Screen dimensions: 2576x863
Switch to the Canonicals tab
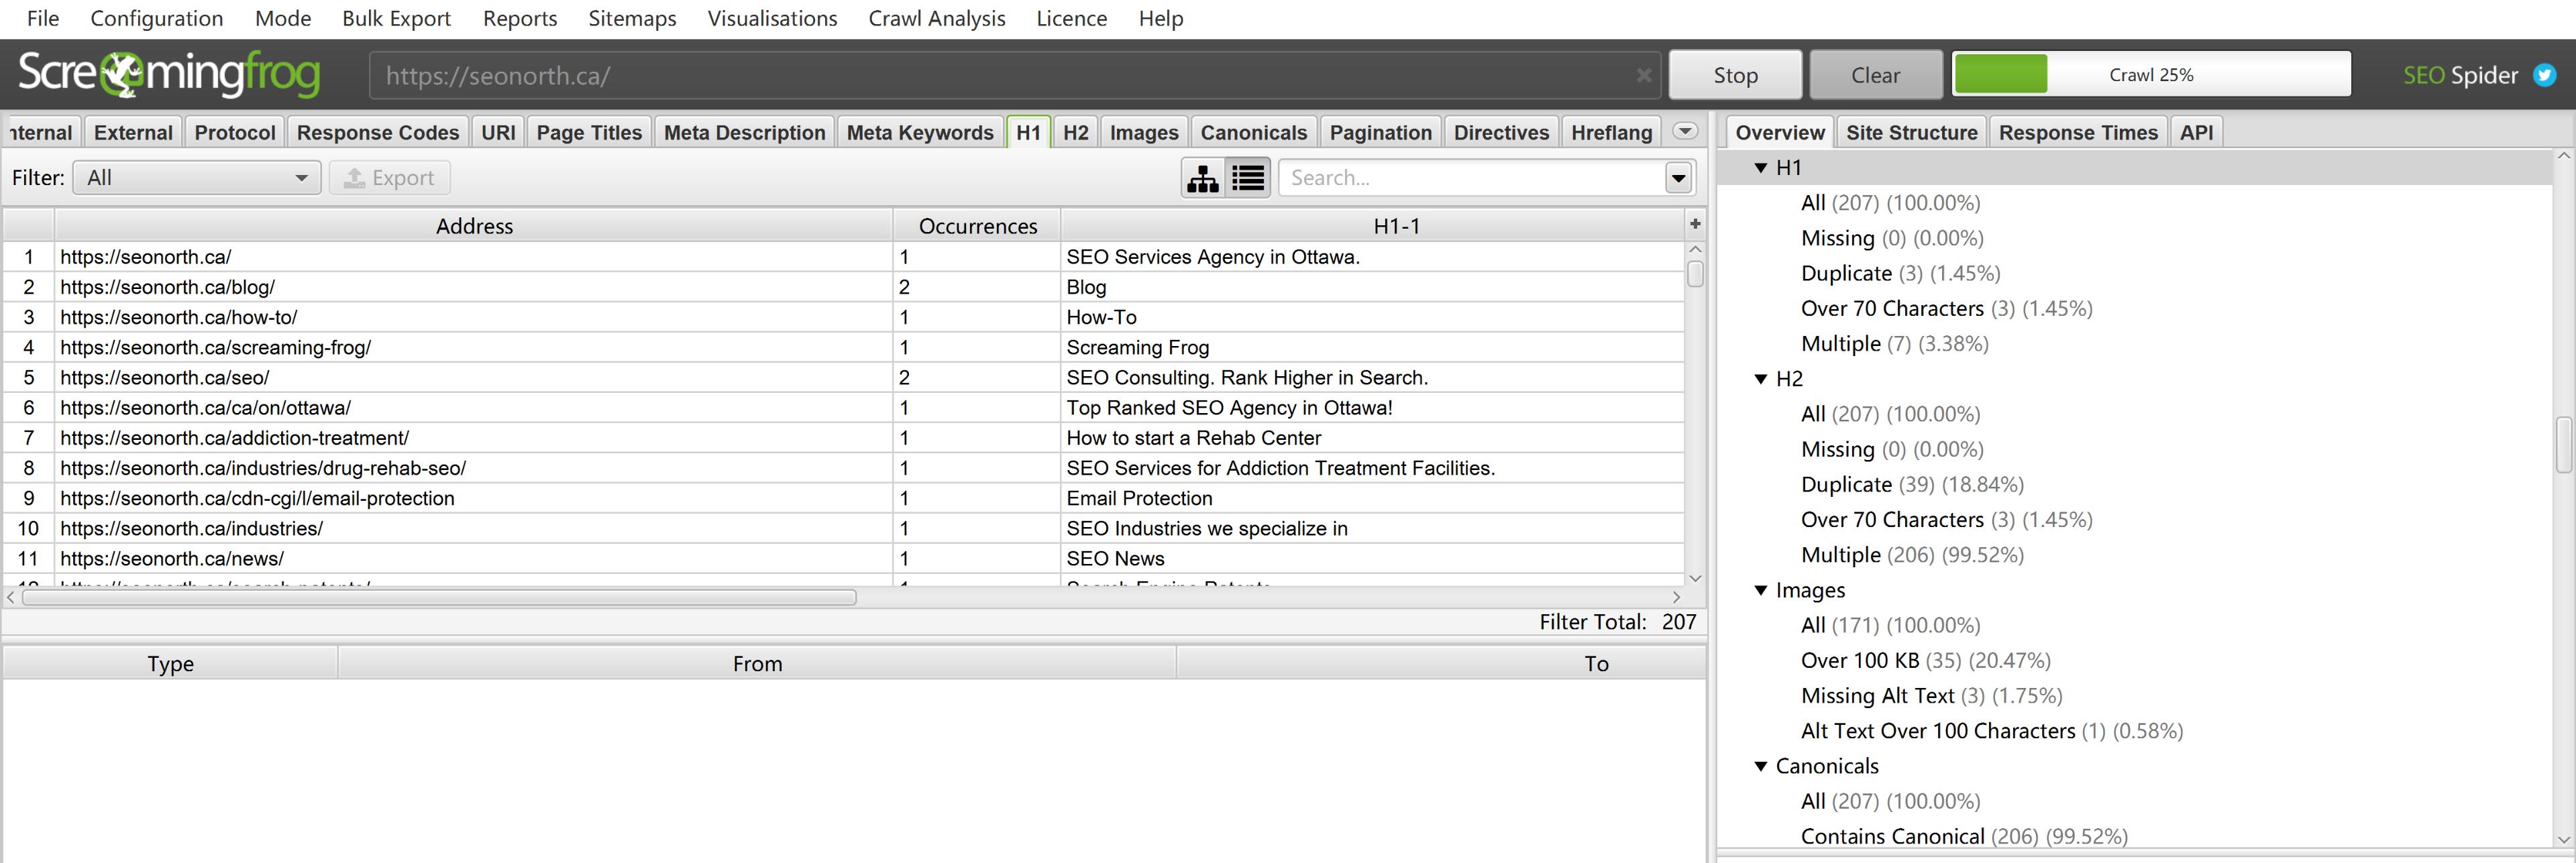point(1254,132)
